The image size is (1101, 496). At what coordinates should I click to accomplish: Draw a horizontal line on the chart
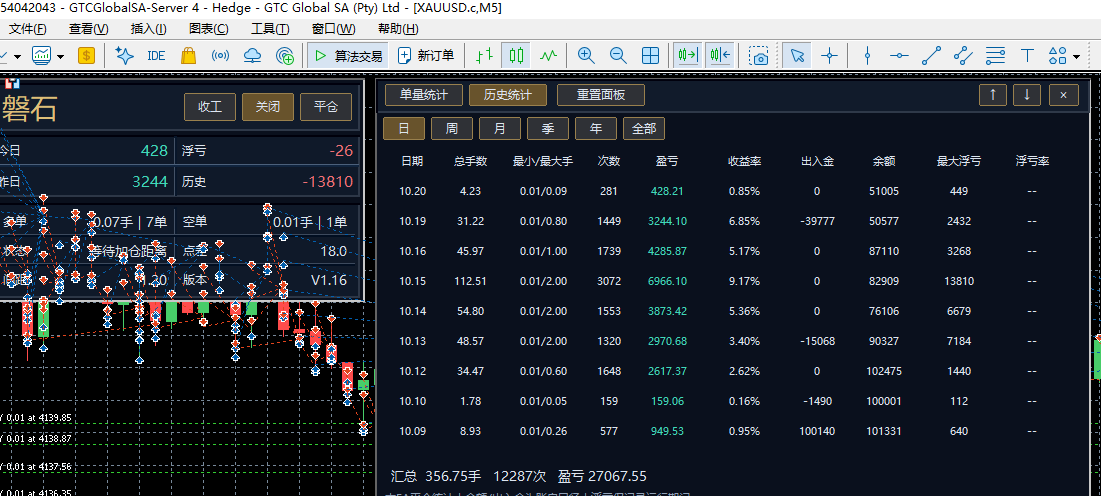pos(899,56)
